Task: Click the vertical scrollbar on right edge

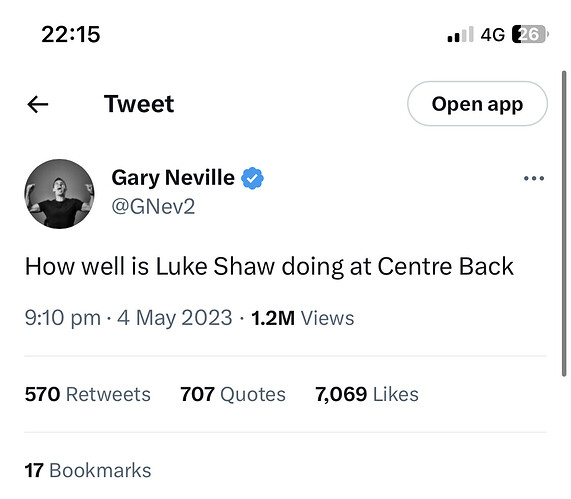Action: (564, 224)
